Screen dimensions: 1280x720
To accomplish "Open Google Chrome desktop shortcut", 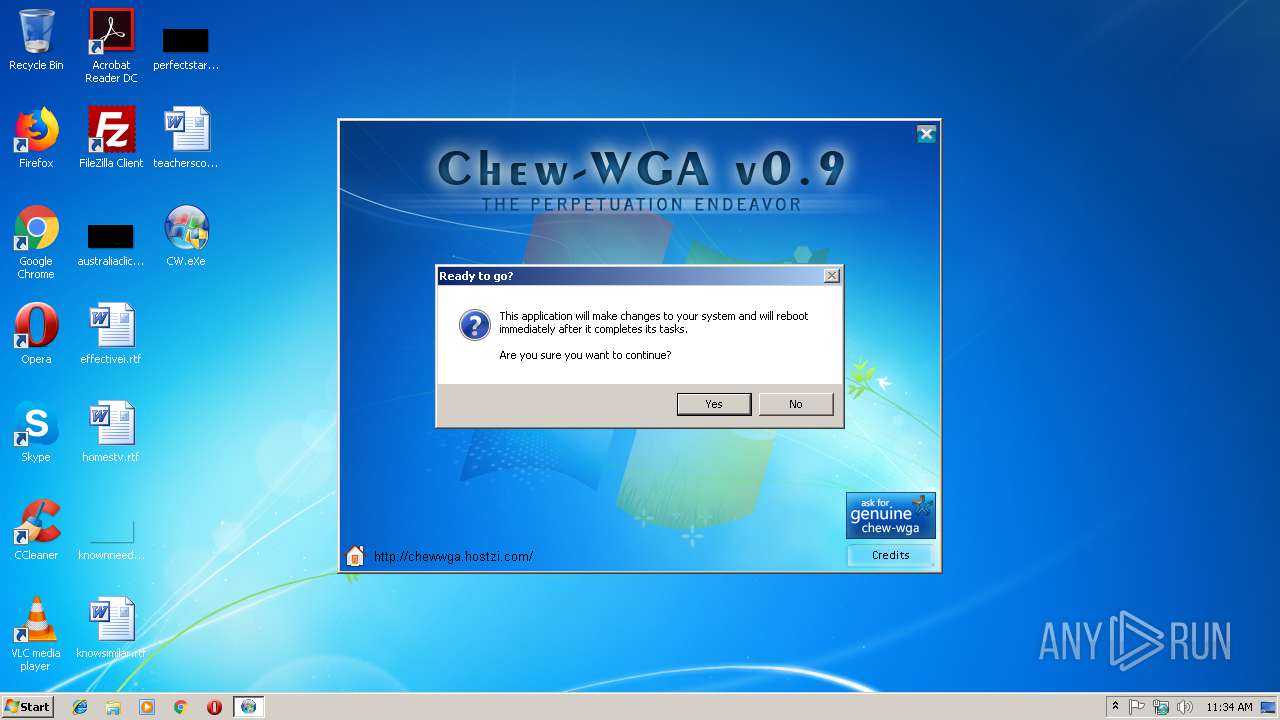I will point(36,242).
